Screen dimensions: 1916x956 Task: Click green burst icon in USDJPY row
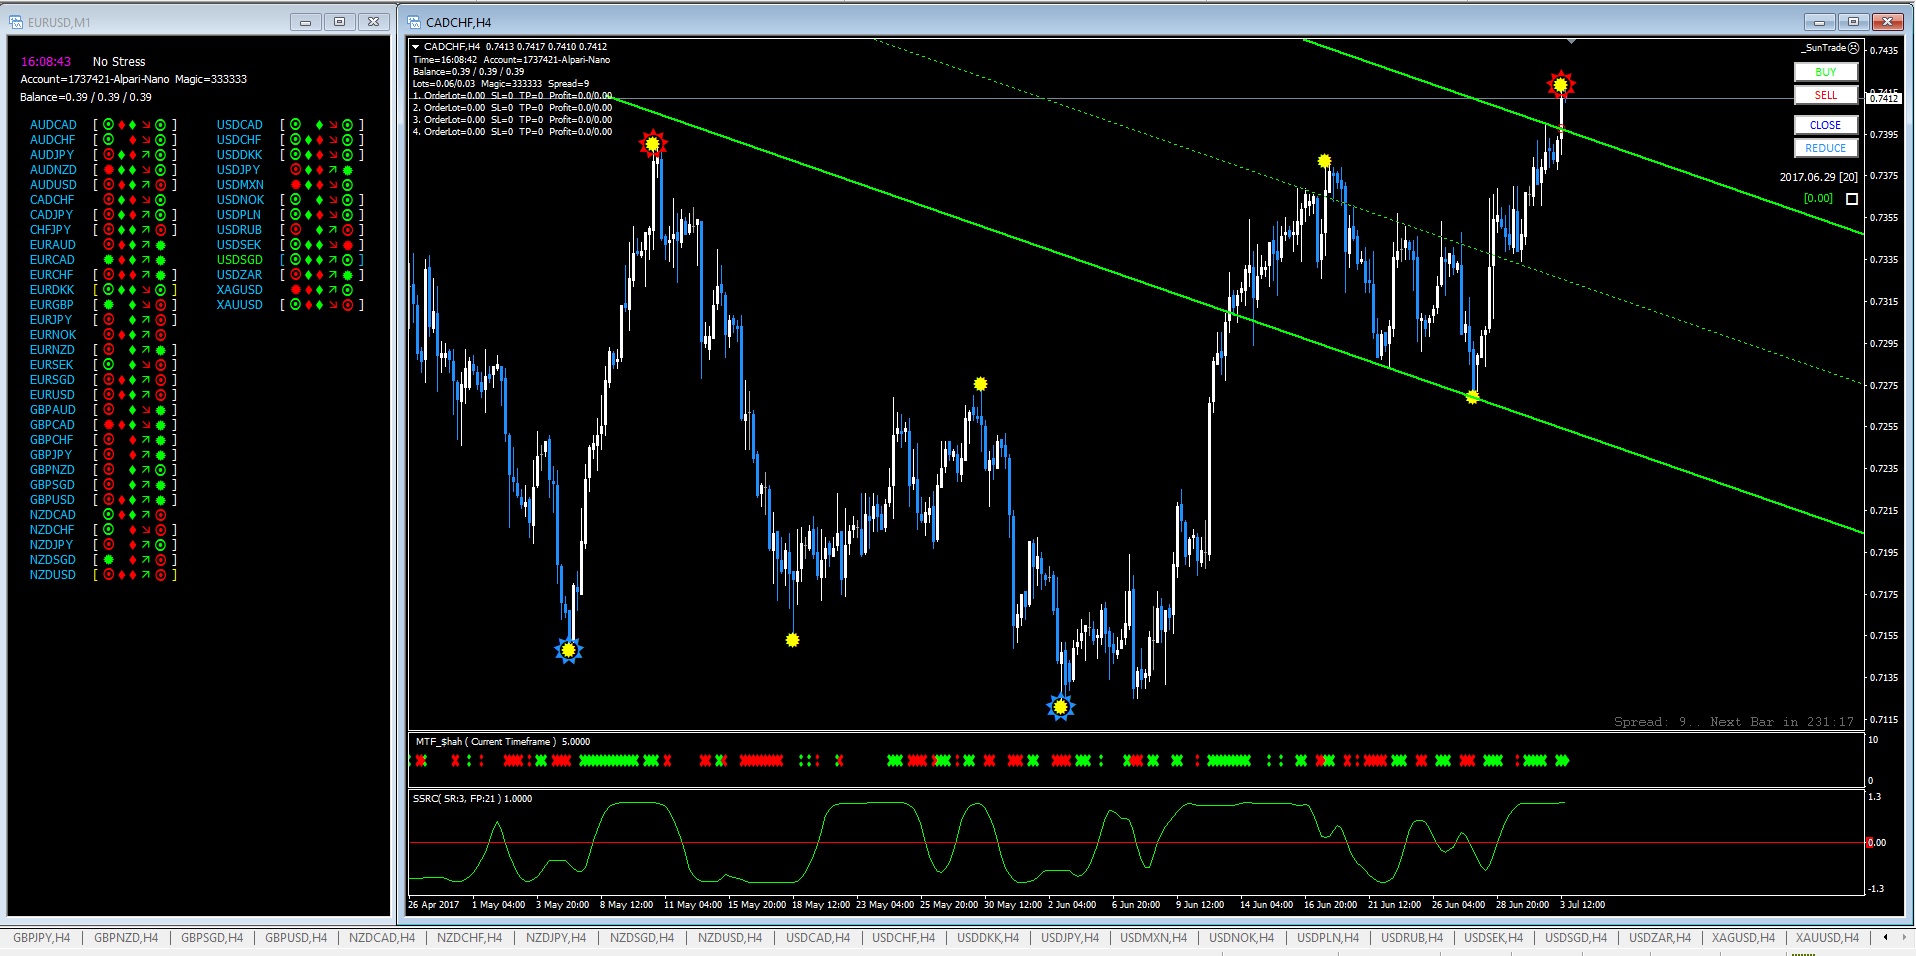click(347, 170)
